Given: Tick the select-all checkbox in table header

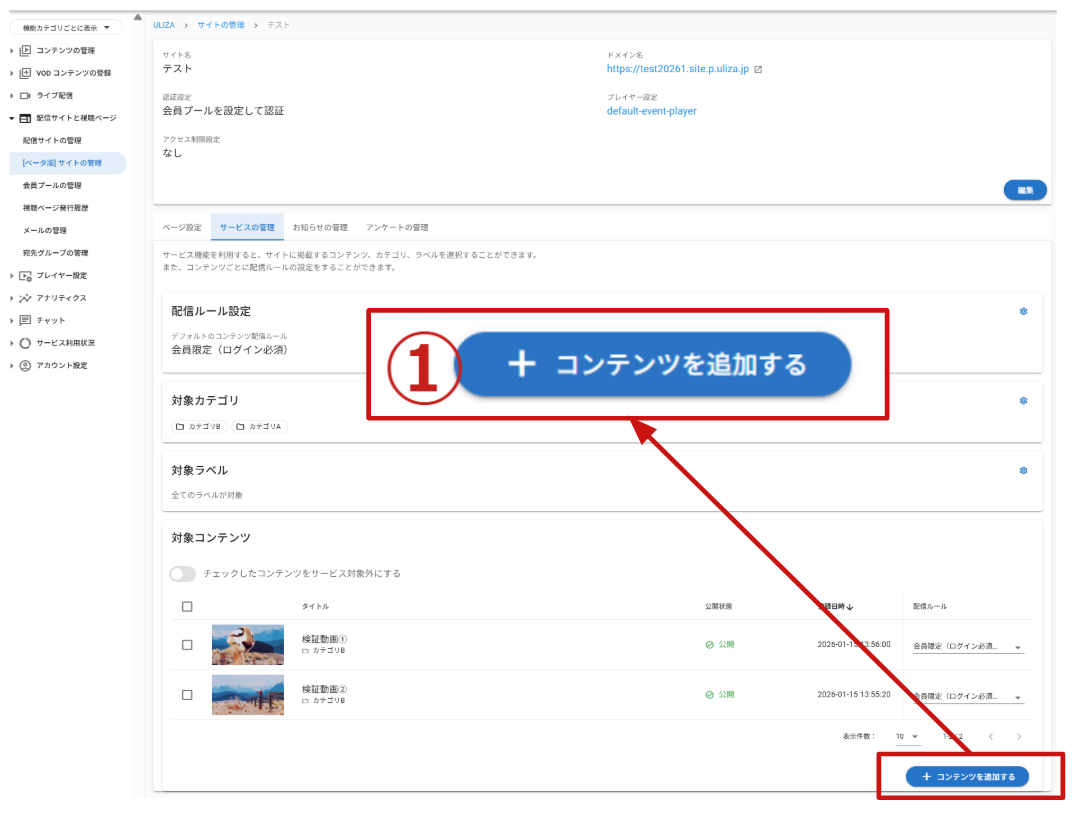Looking at the screenshot, I should point(187,607).
